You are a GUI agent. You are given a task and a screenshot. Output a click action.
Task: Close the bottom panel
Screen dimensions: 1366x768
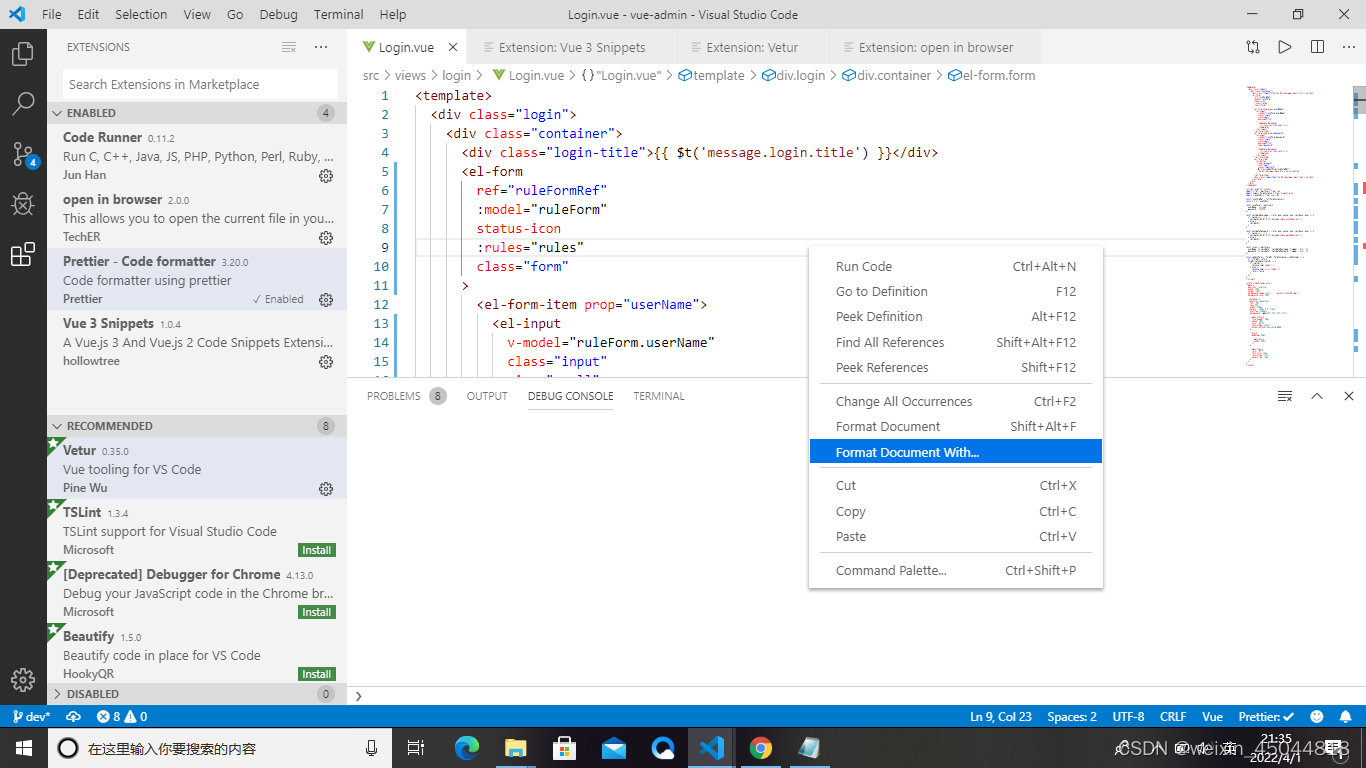(x=1349, y=396)
